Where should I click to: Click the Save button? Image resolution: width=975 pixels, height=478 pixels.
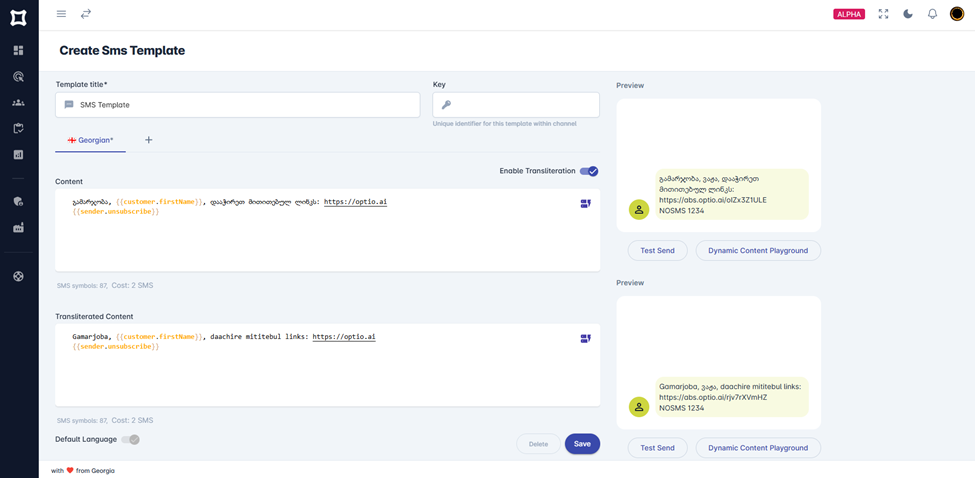click(x=582, y=444)
